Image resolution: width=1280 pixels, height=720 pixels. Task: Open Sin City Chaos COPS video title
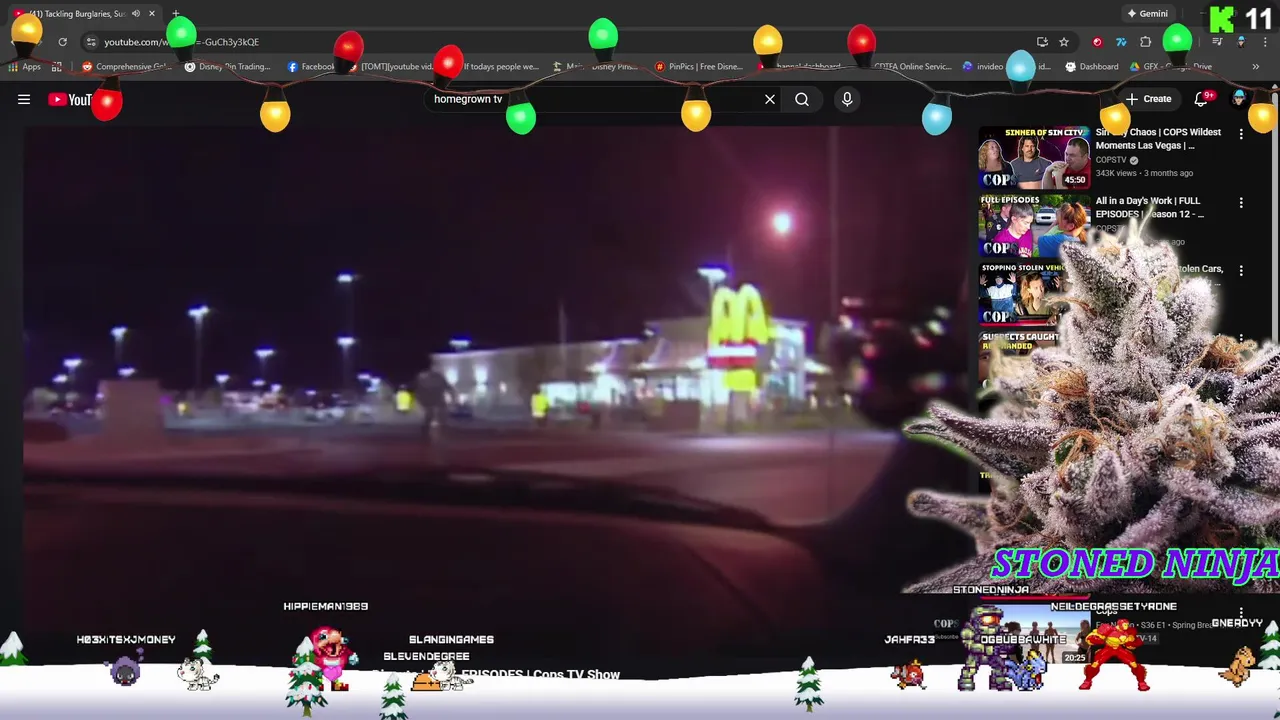(x=1158, y=138)
